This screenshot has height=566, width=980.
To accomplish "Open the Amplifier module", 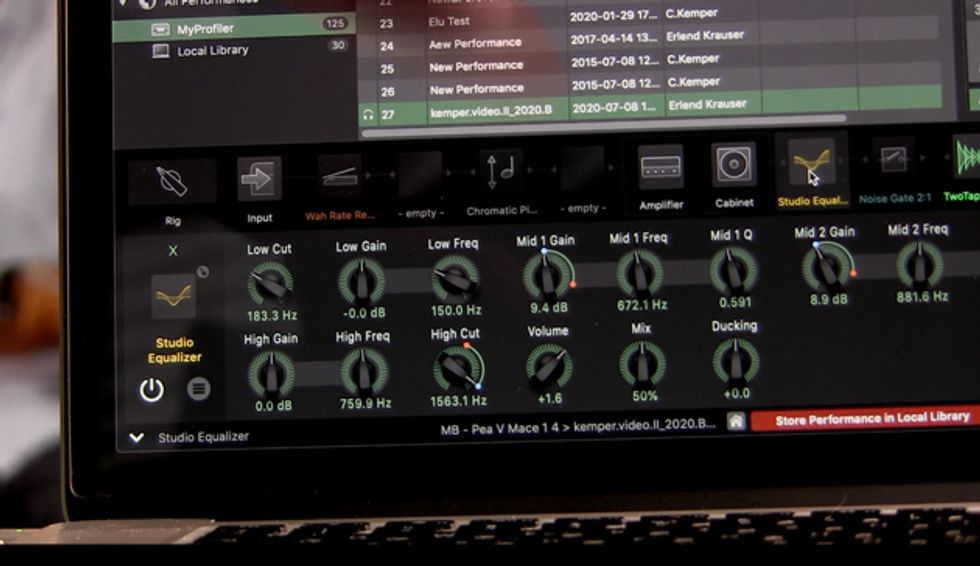I will (x=661, y=166).
